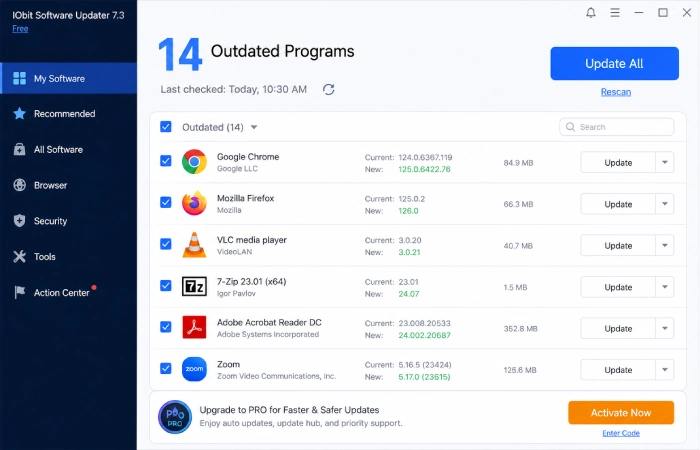
Task: Click the PRO badge icon
Action: tap(175, 417)
